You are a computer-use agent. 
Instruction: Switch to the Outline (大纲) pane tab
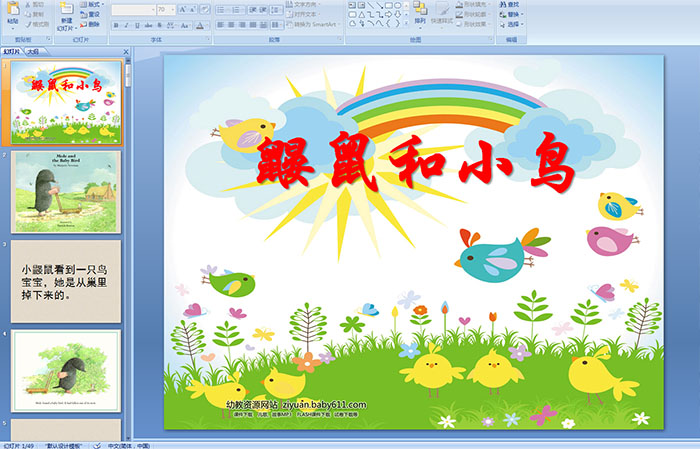pyautogui.click(x=33, y=52)
